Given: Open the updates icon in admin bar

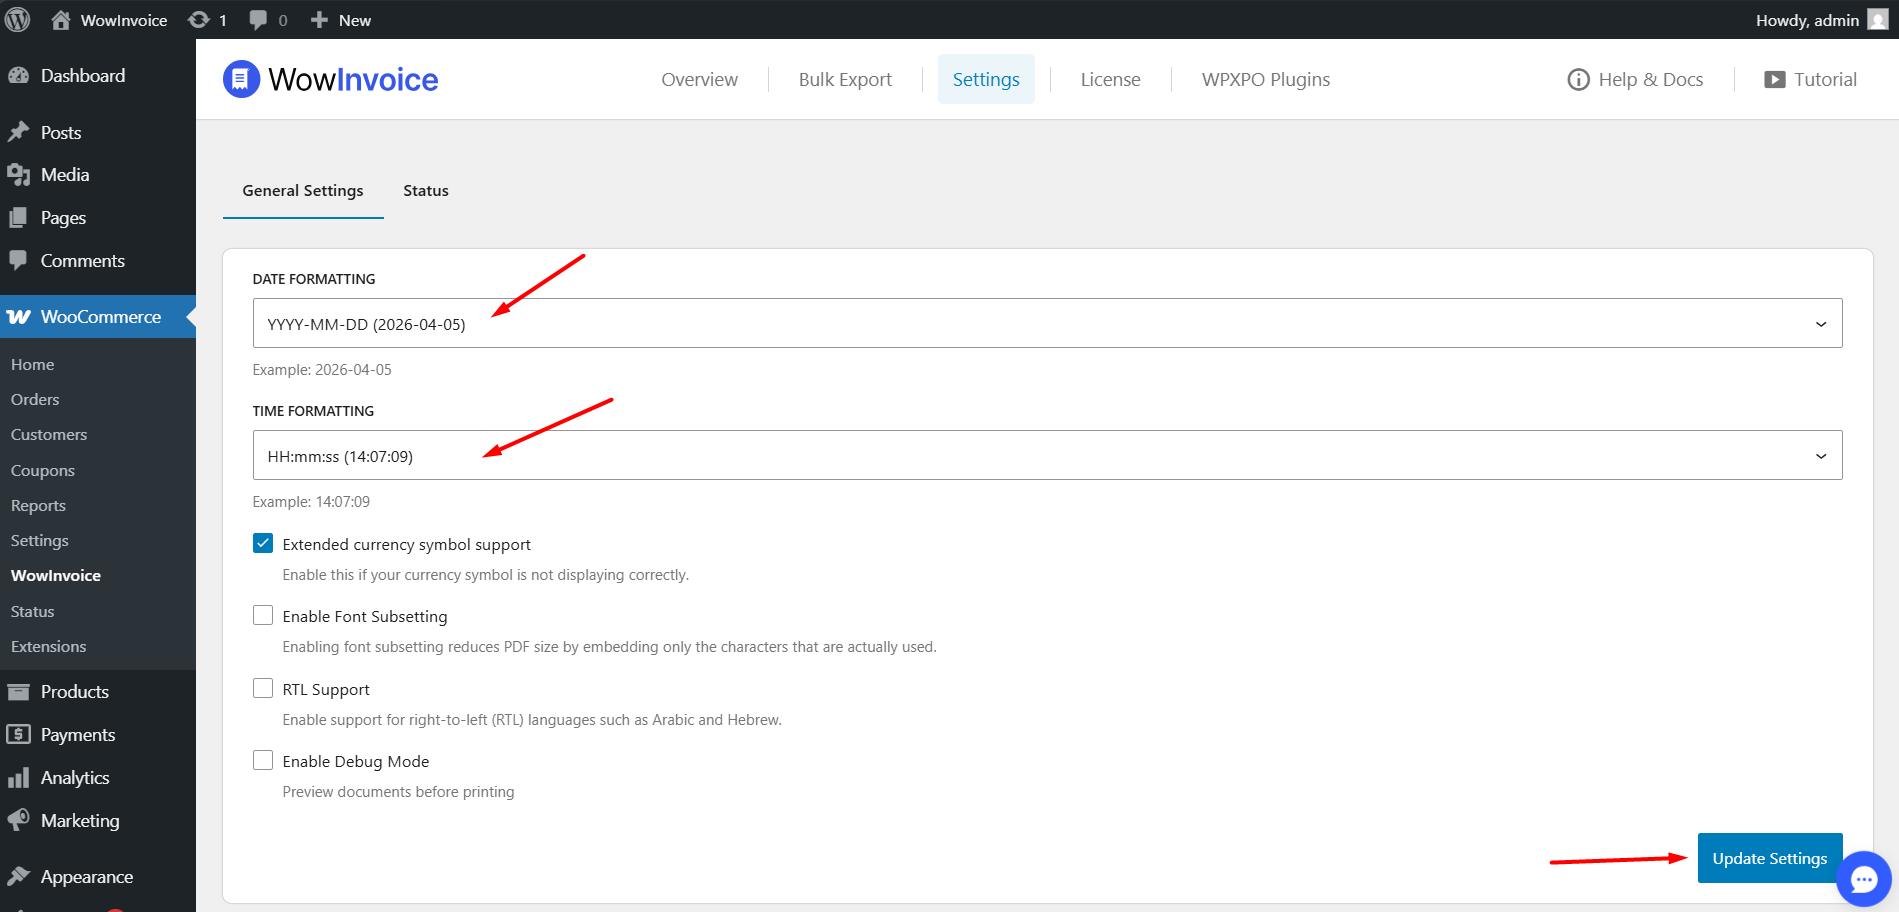Looking at the screenshot, I should pyautogui.click(x=199, y=20).
